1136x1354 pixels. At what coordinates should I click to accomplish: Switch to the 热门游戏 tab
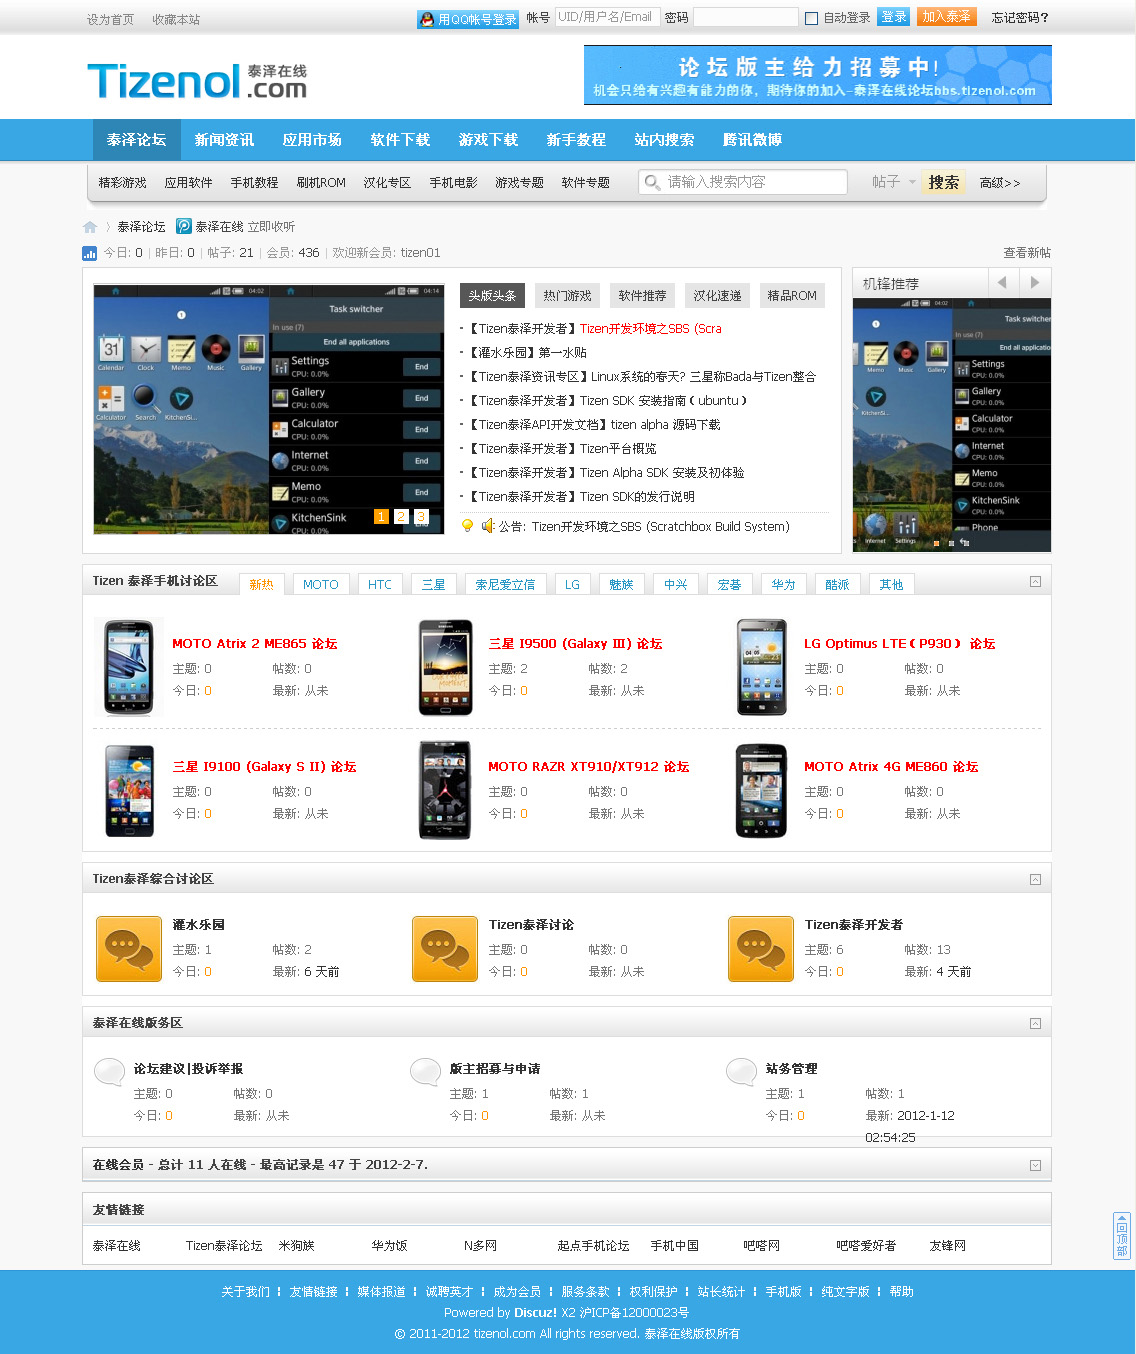[567, 296]
